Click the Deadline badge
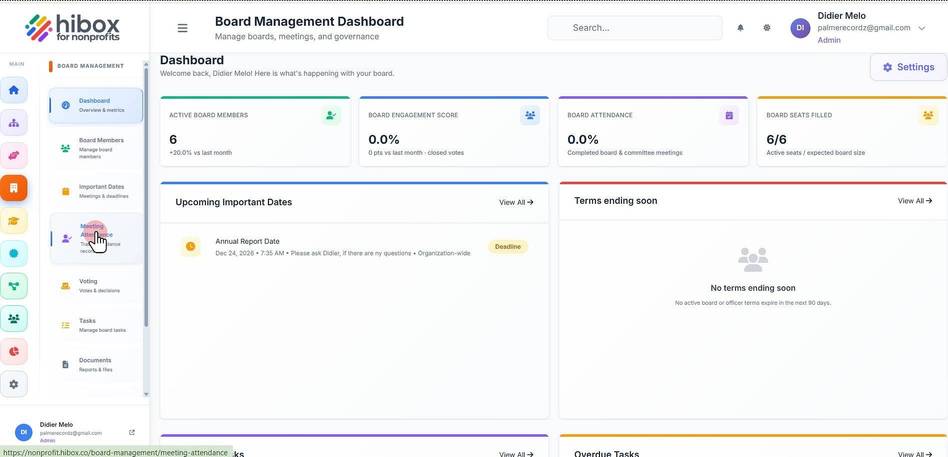The height and width of the screenshot is (457, 948). 508,247
